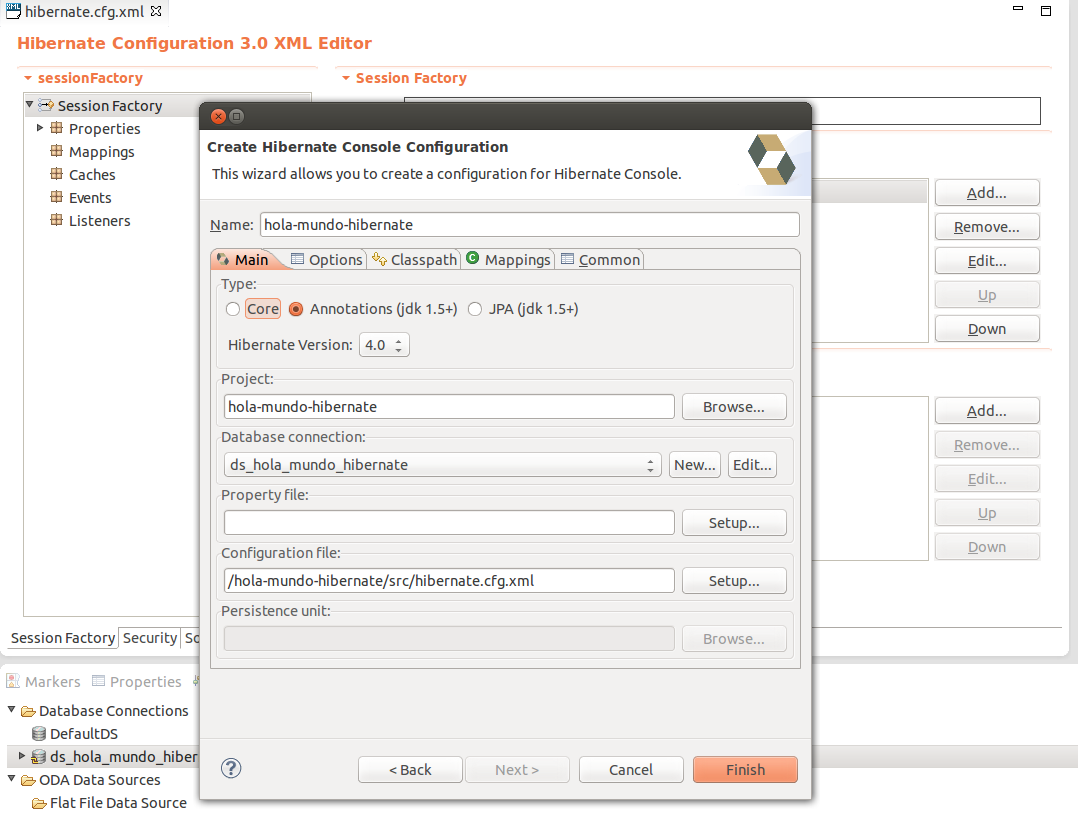Click the Name input field
1078x814 pixels.
coord(529,225)
